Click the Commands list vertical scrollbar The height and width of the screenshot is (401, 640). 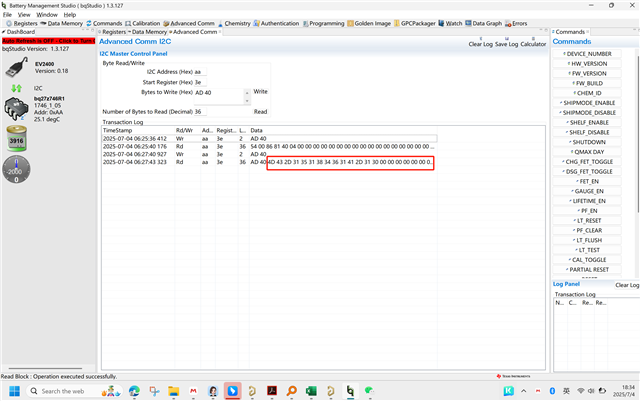[637, 135]
